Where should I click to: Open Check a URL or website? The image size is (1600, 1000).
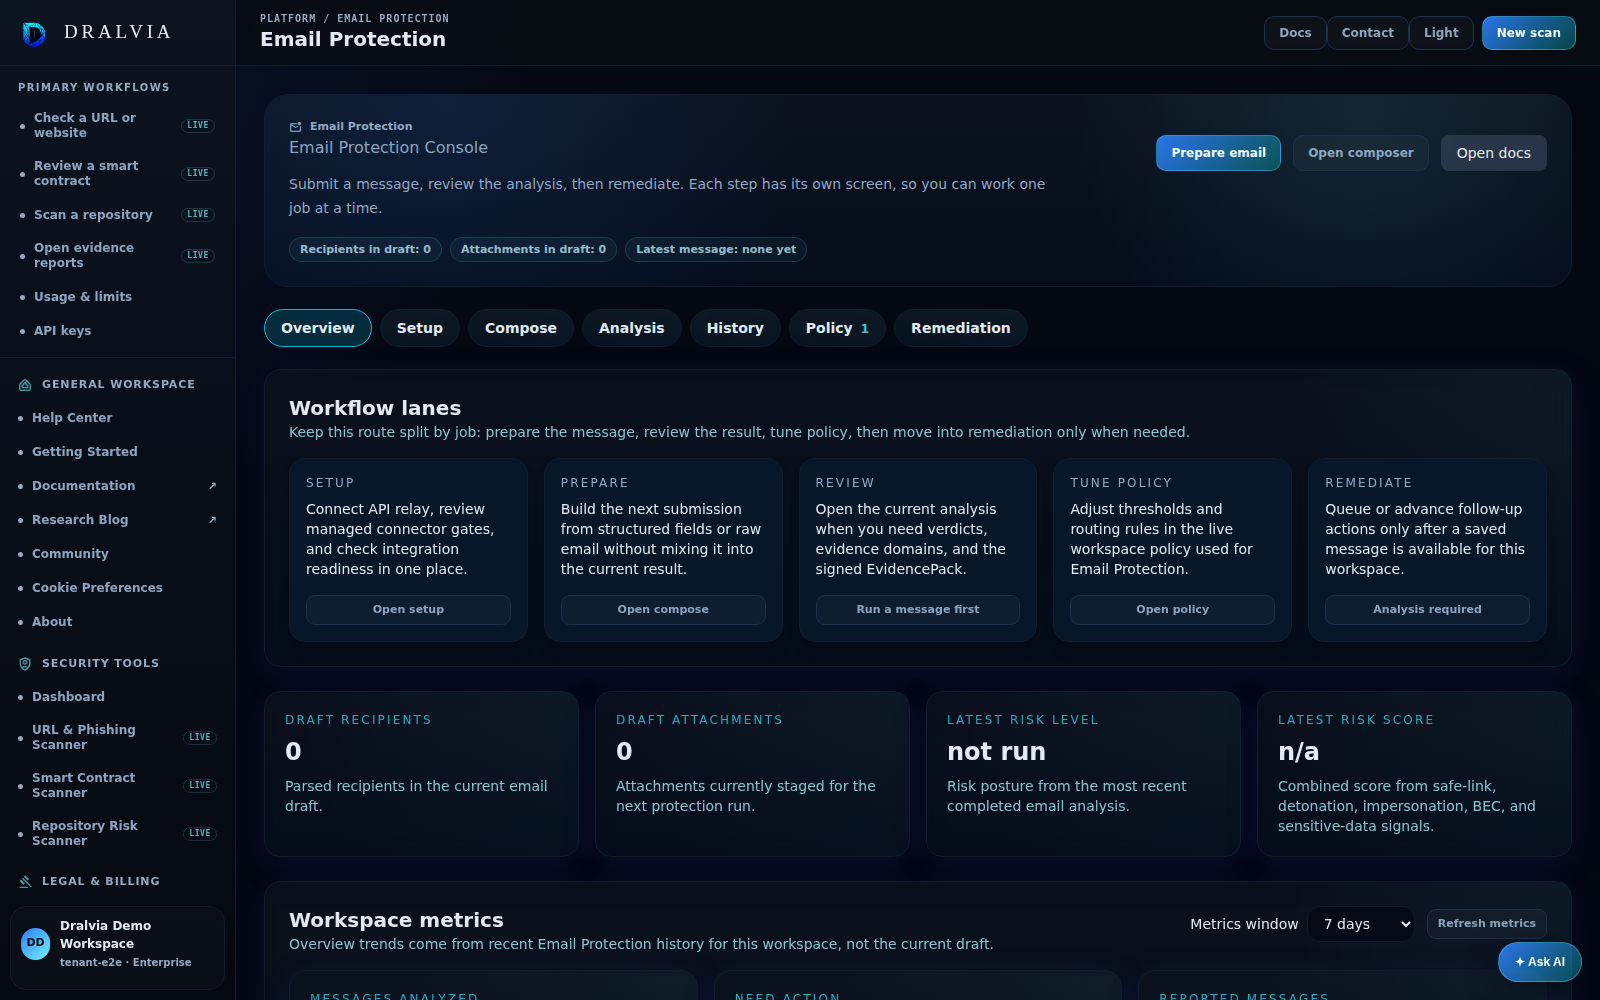click(117, 125)
